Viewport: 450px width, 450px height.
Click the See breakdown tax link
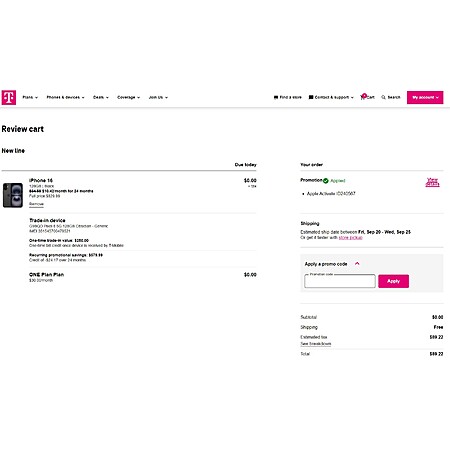coord(316,344)
